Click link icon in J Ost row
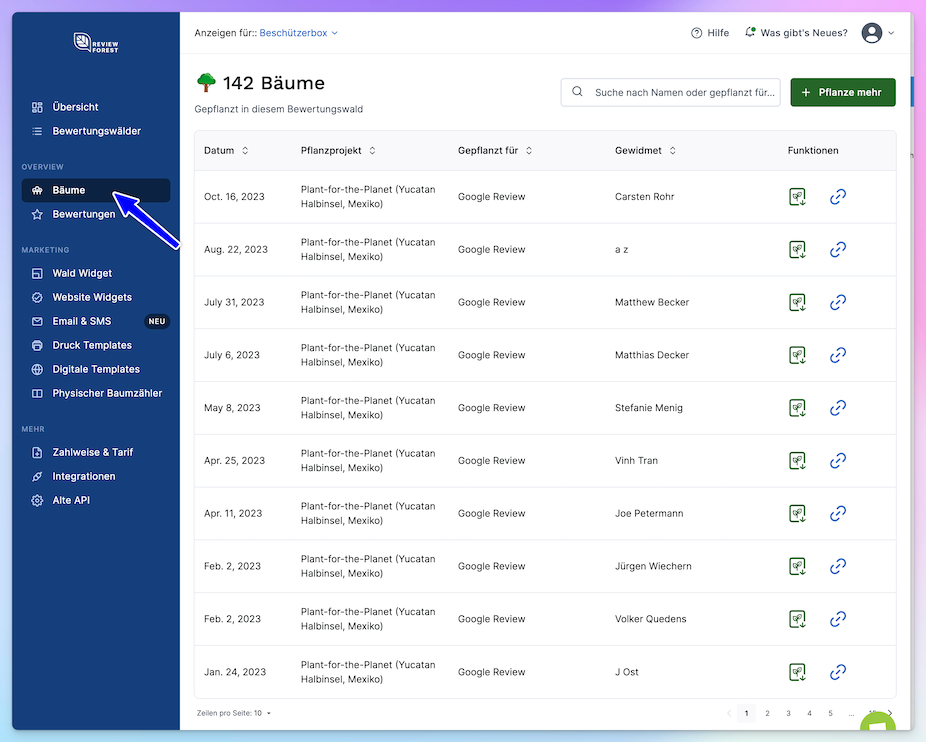 coord(838,672)
